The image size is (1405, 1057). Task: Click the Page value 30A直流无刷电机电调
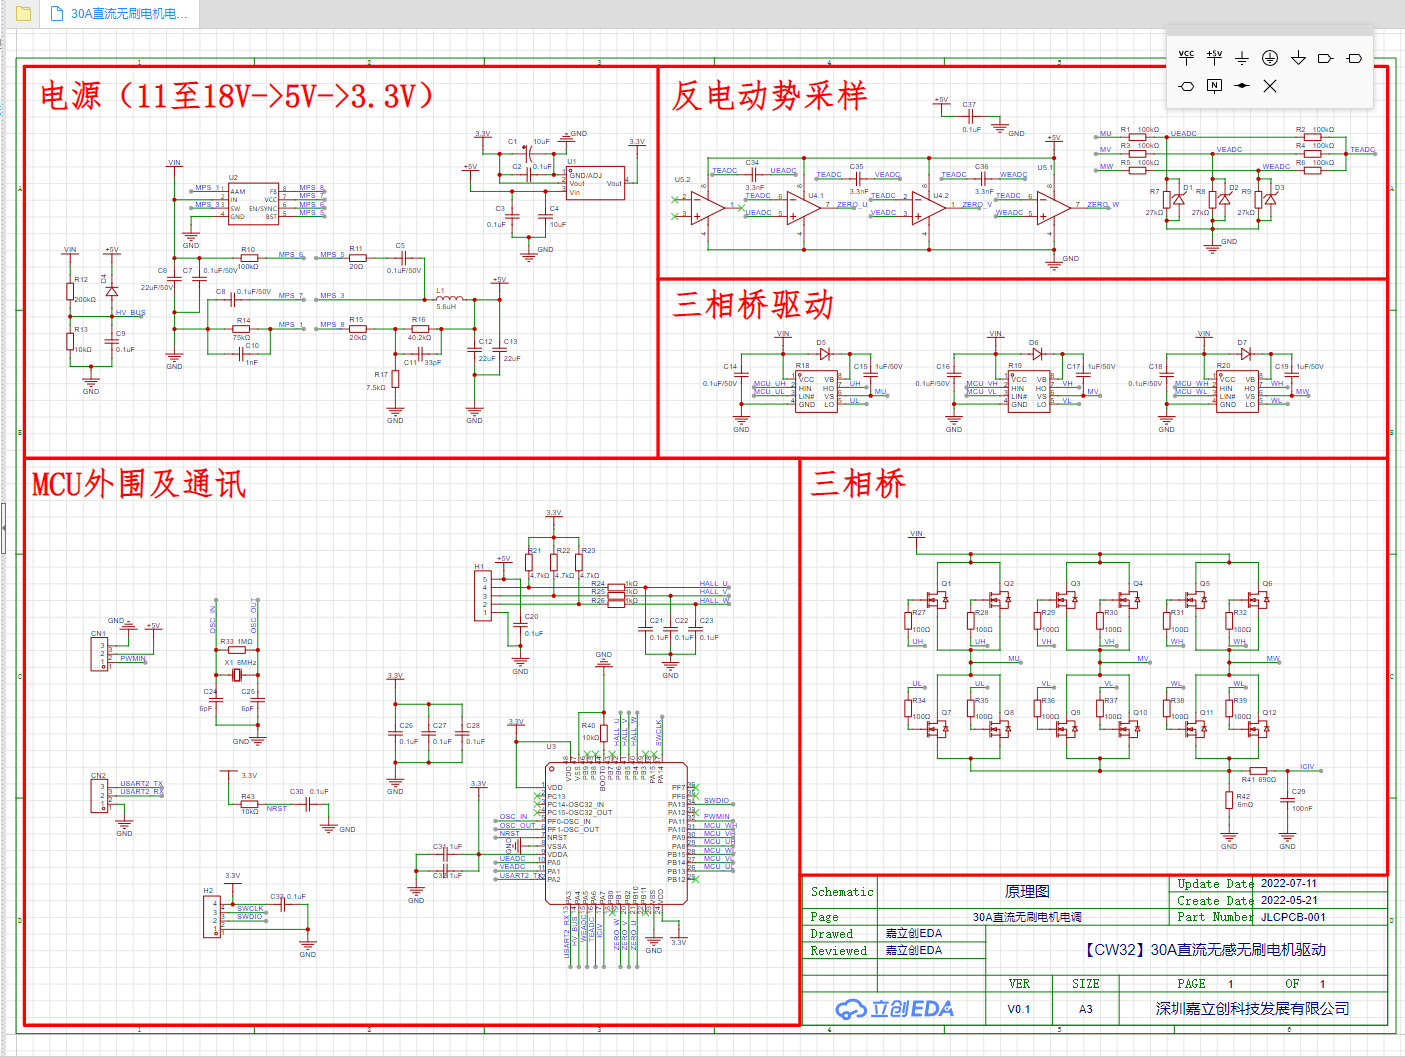pos(1027,917)
